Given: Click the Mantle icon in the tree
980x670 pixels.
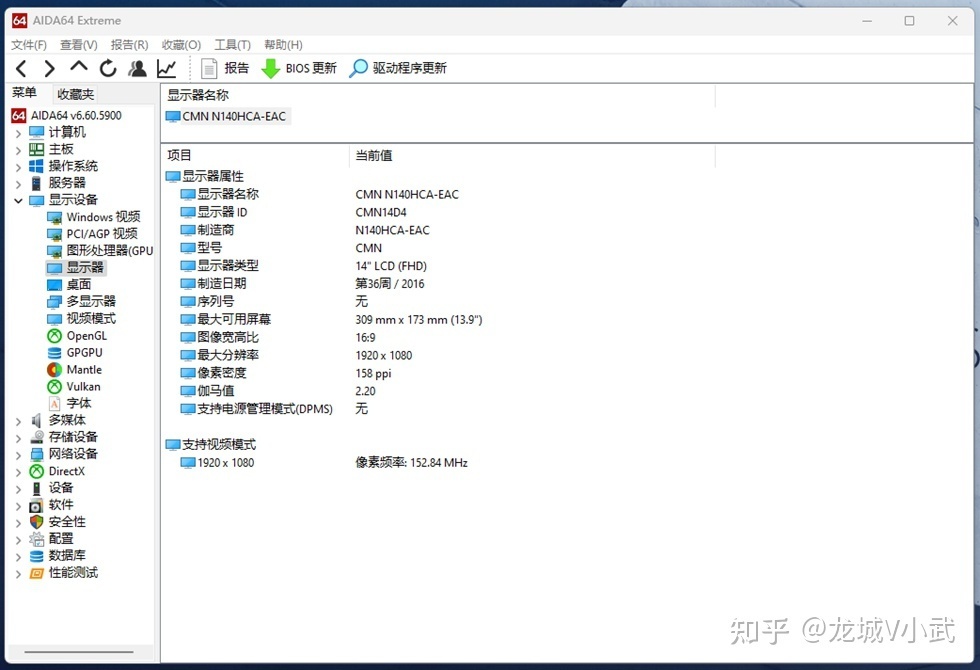Looking at the screenshot, I should coord(54,369).
